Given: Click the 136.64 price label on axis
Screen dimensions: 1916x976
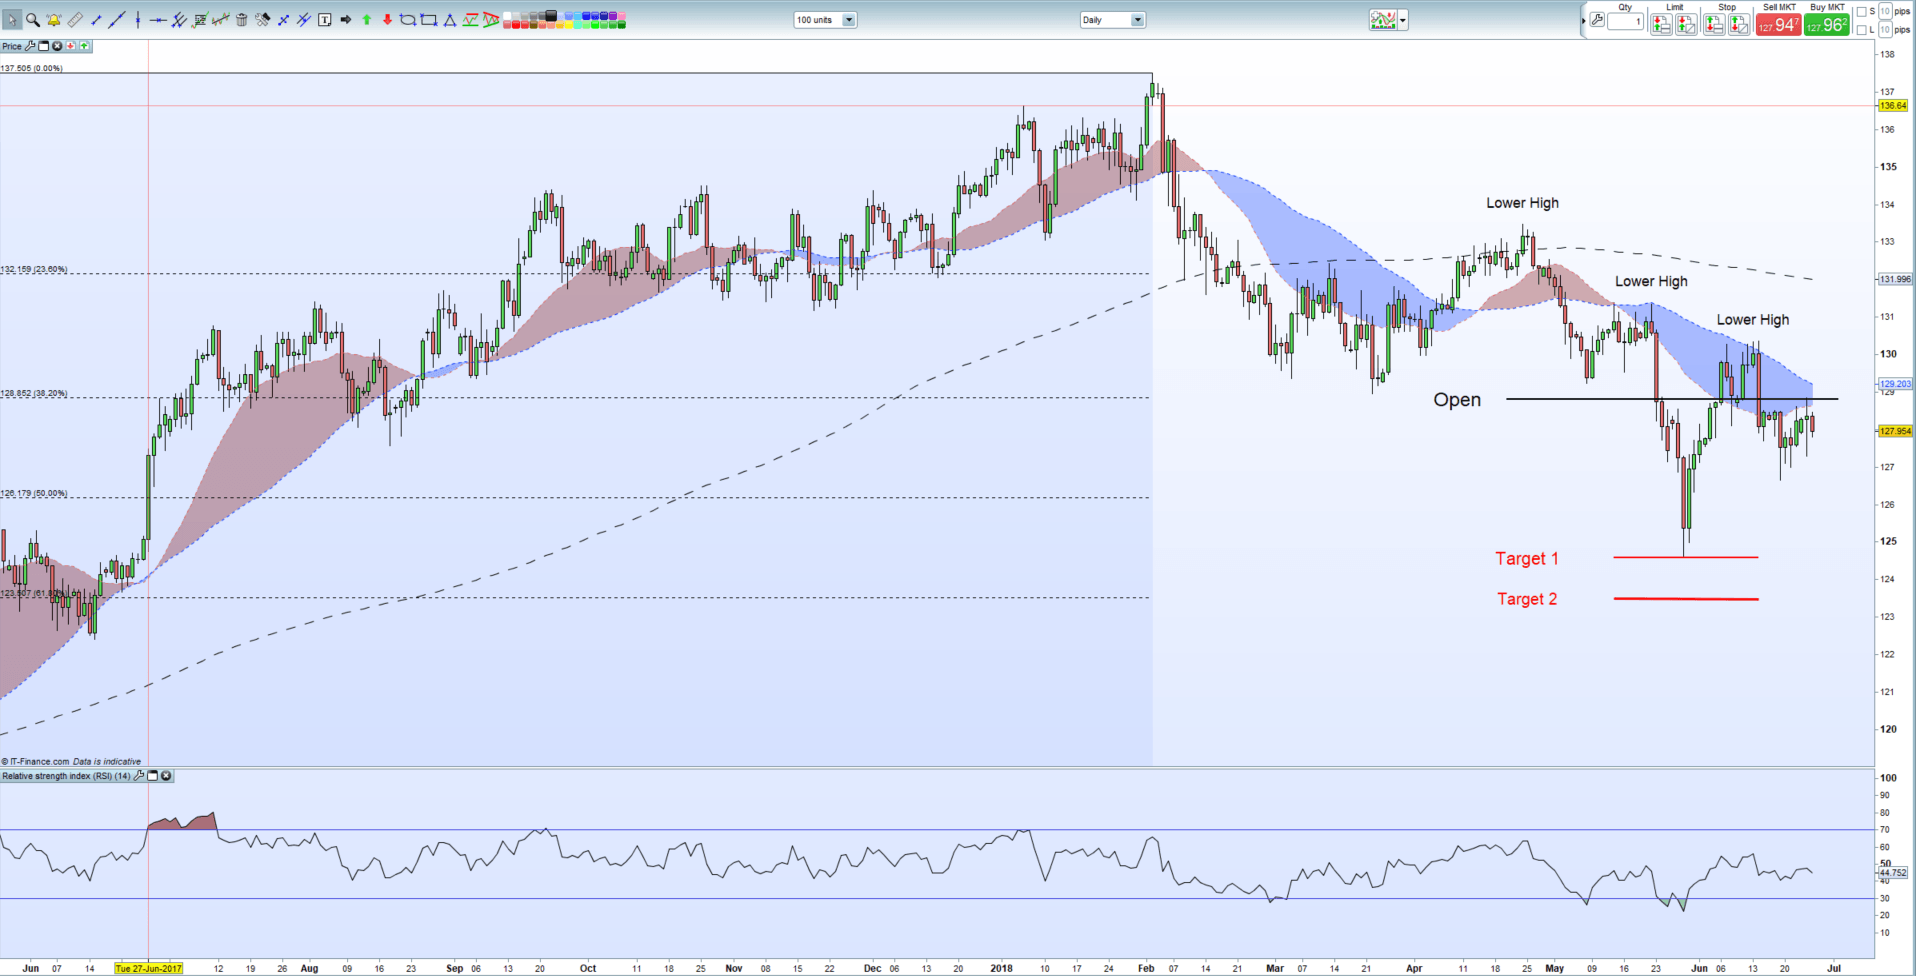Looking at the screenshot, I should [1894, 105].
